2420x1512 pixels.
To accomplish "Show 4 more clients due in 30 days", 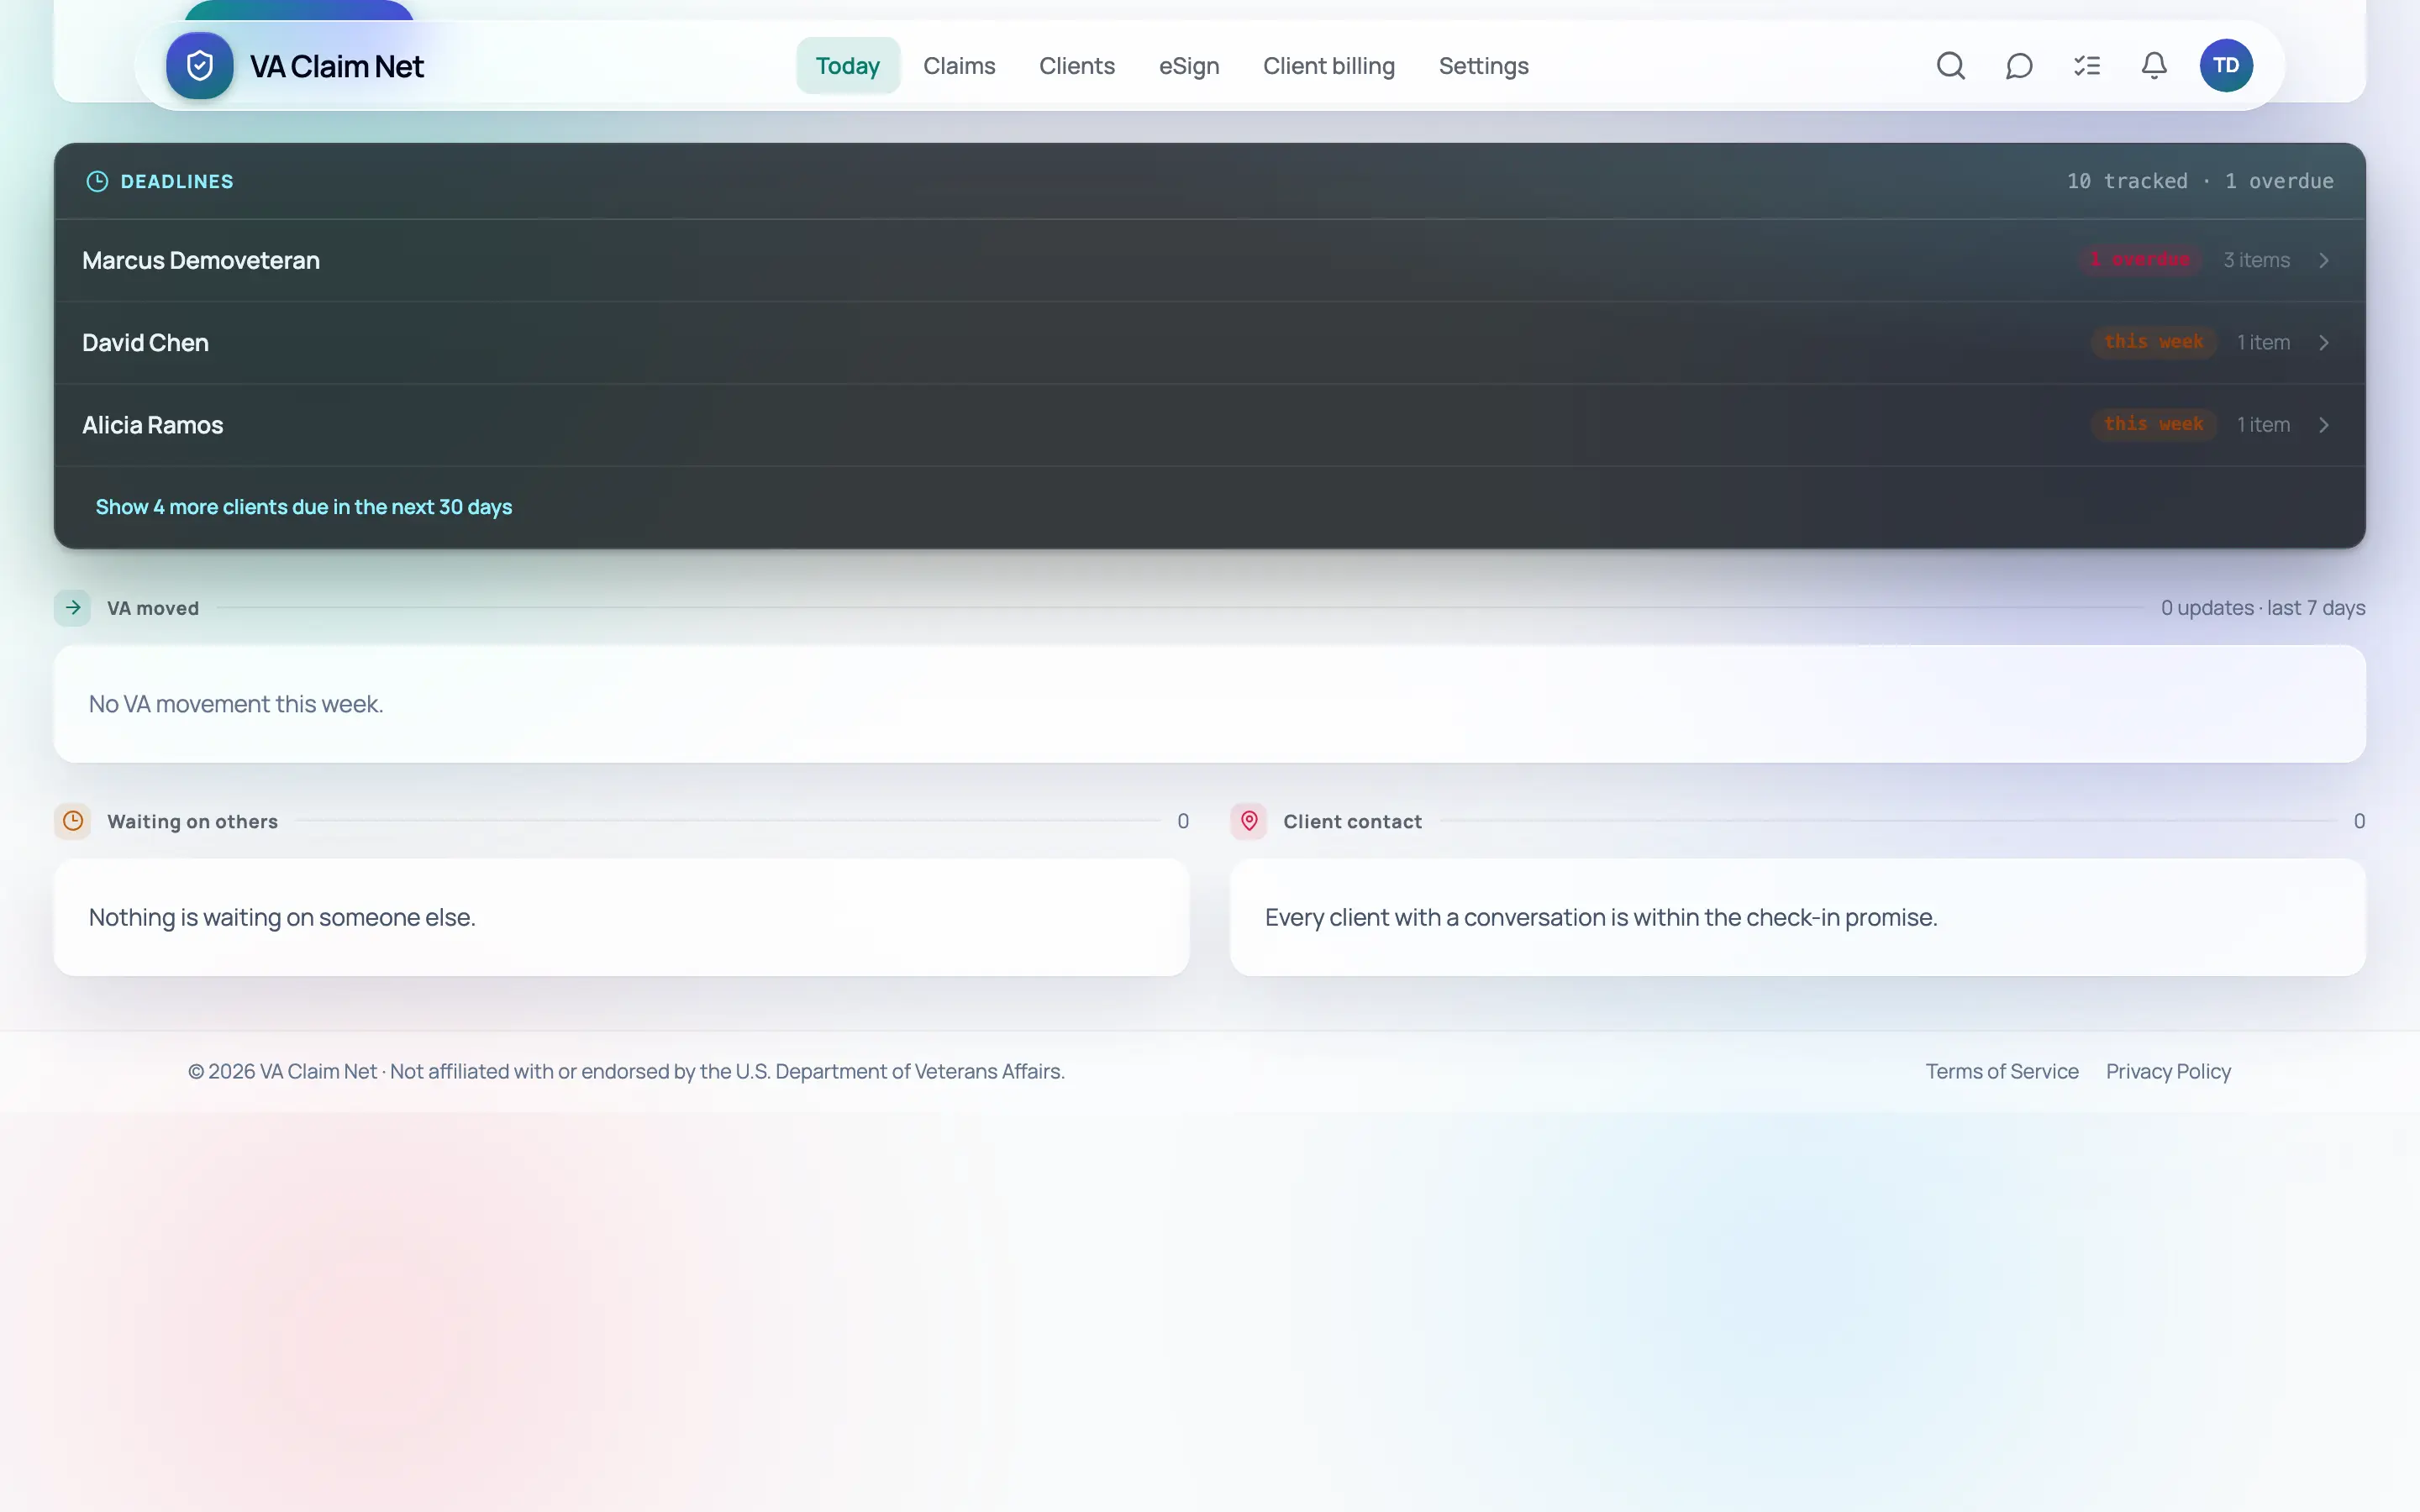I will coord(304,507).
